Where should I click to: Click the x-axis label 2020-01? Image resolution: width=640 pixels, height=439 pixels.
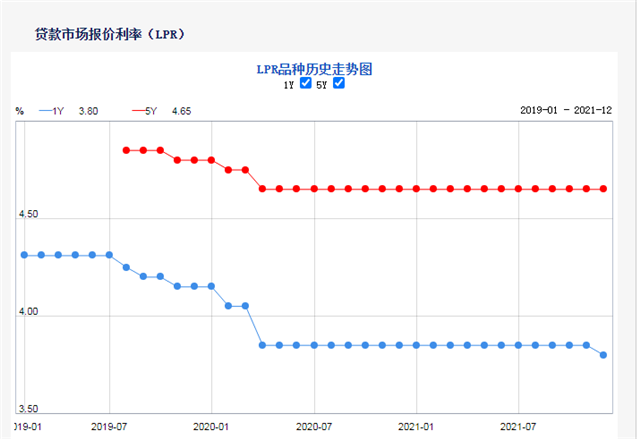tap(211, 427)
